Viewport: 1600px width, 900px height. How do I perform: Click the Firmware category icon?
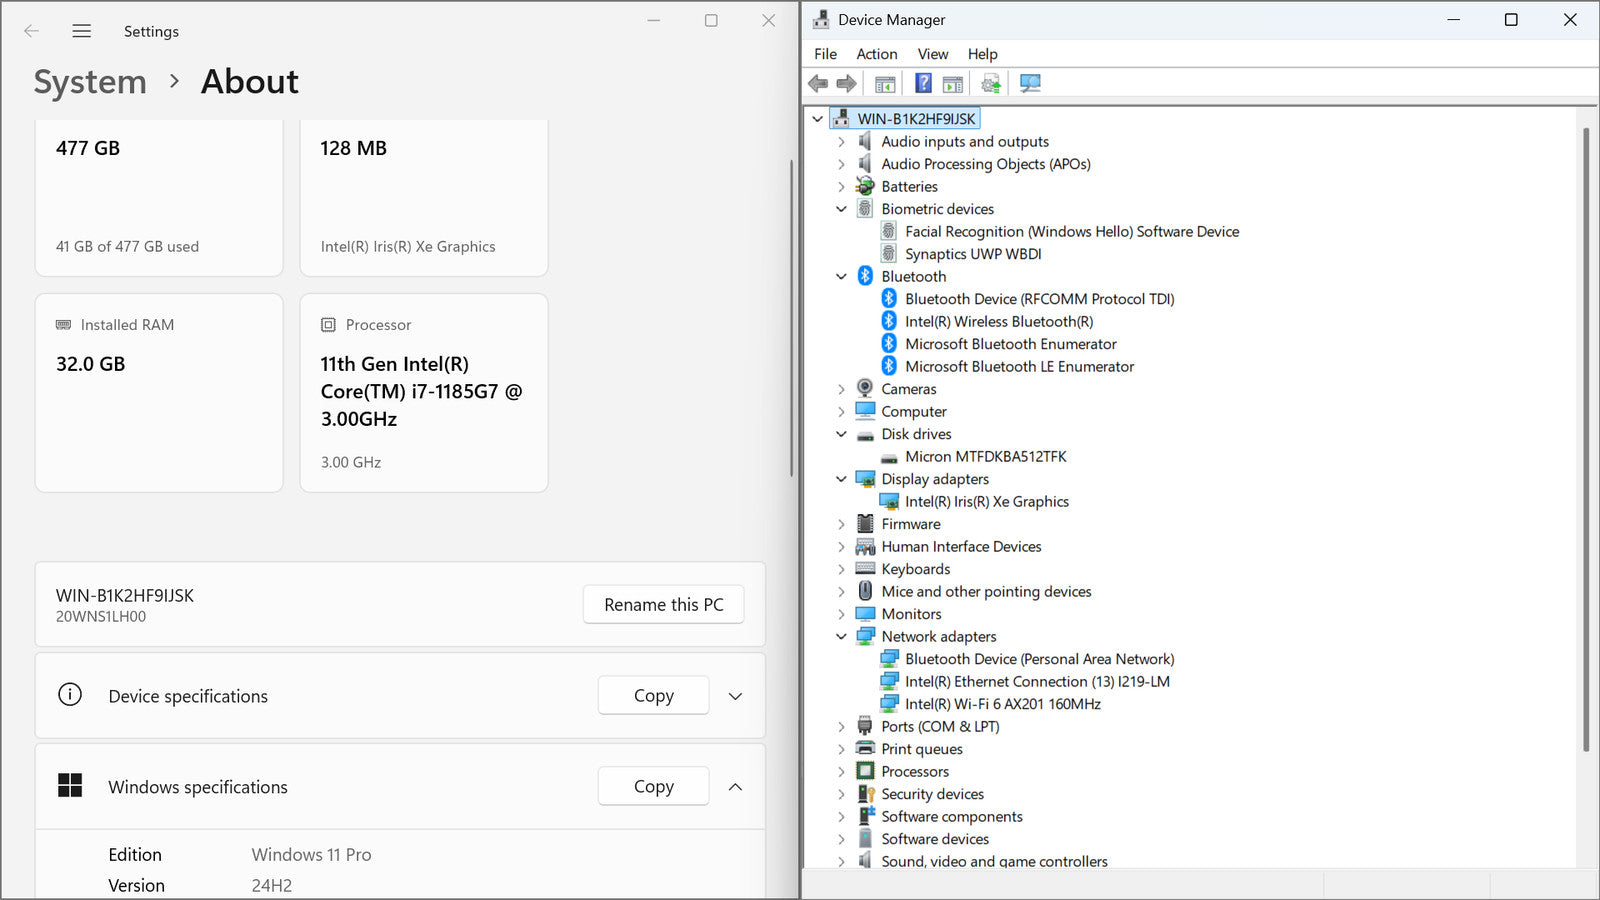tap(865, 524)
